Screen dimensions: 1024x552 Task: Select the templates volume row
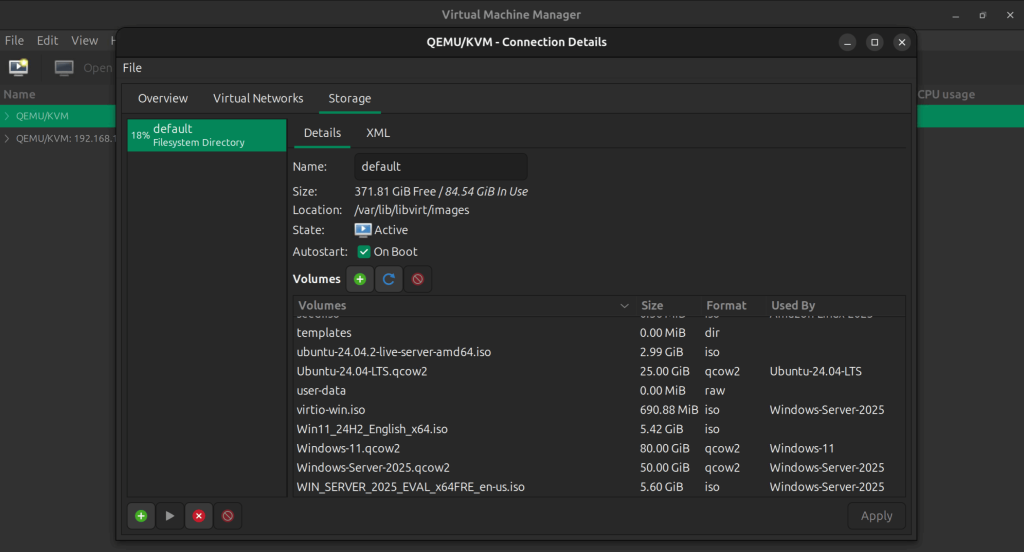[x=600, y=333]
